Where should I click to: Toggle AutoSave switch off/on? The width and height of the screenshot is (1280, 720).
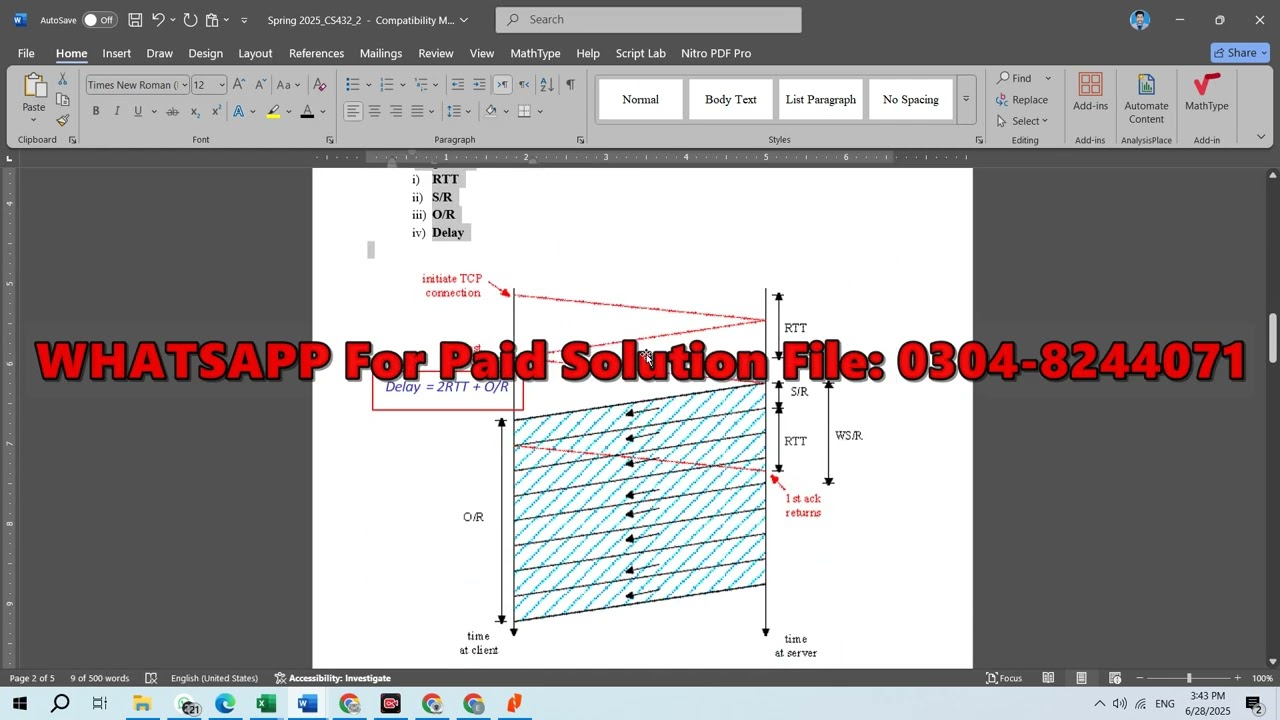98,20
